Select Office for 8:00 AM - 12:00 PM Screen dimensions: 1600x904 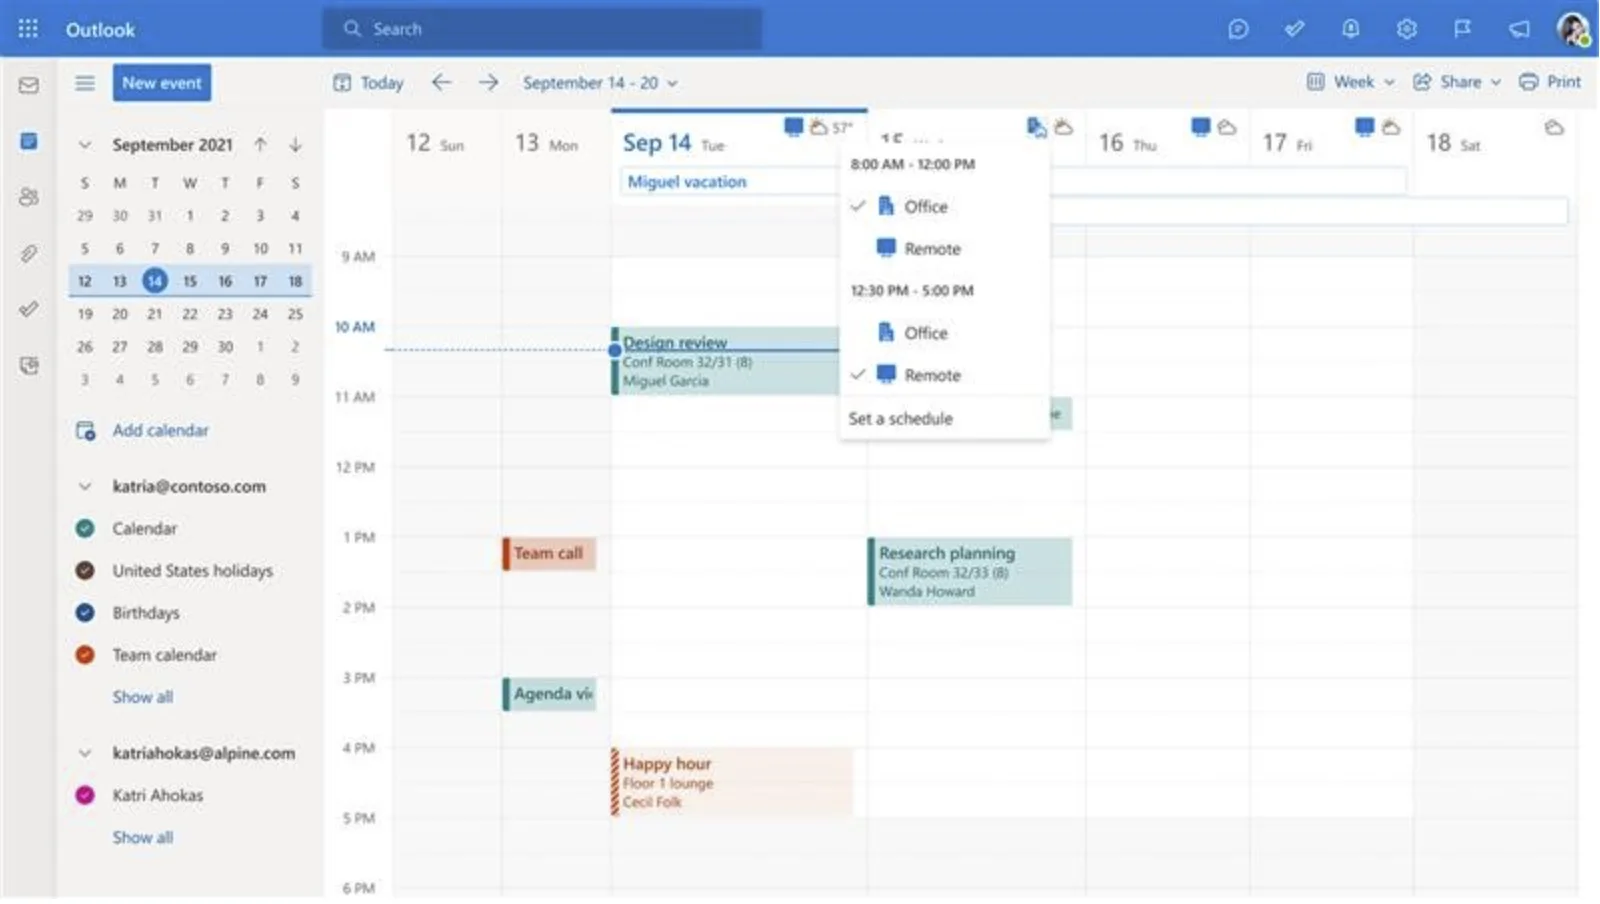coord(945,206)
